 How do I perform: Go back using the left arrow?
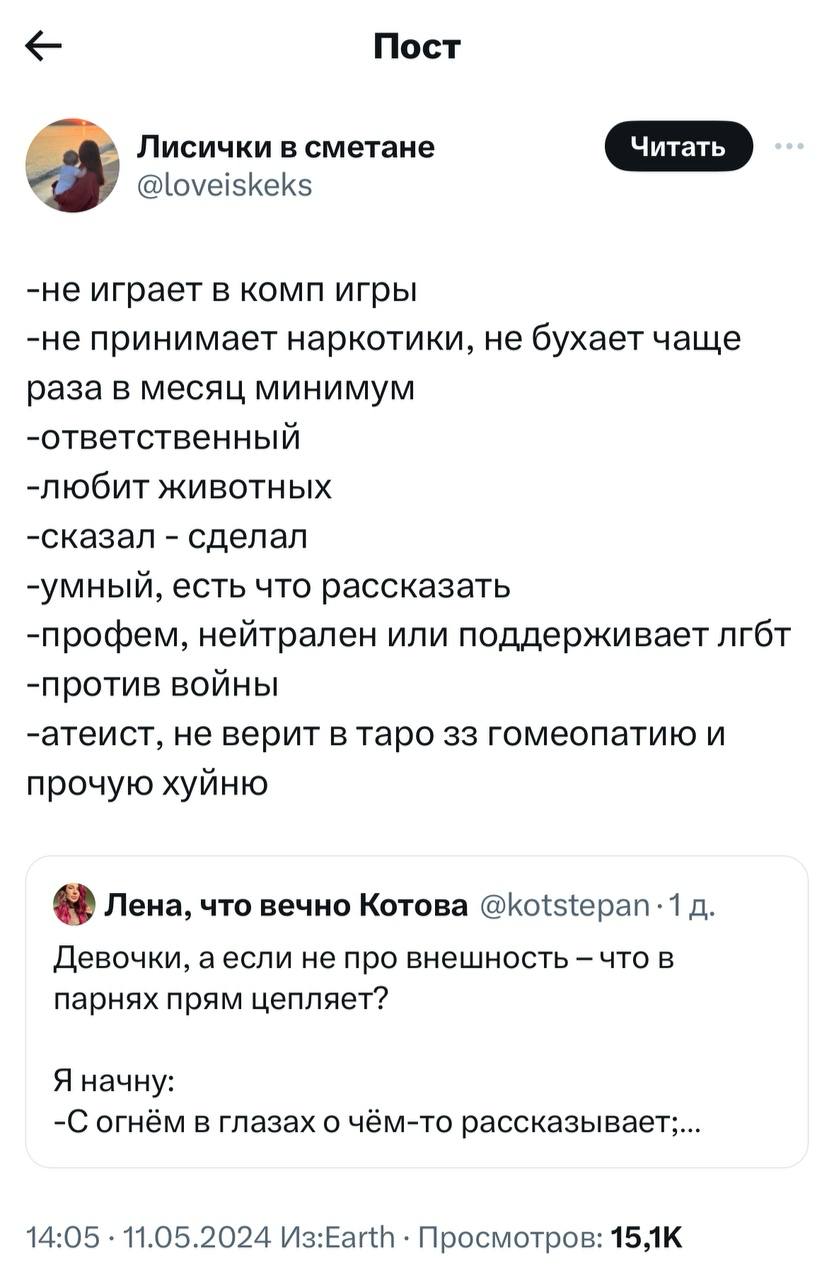pos(43,46)
